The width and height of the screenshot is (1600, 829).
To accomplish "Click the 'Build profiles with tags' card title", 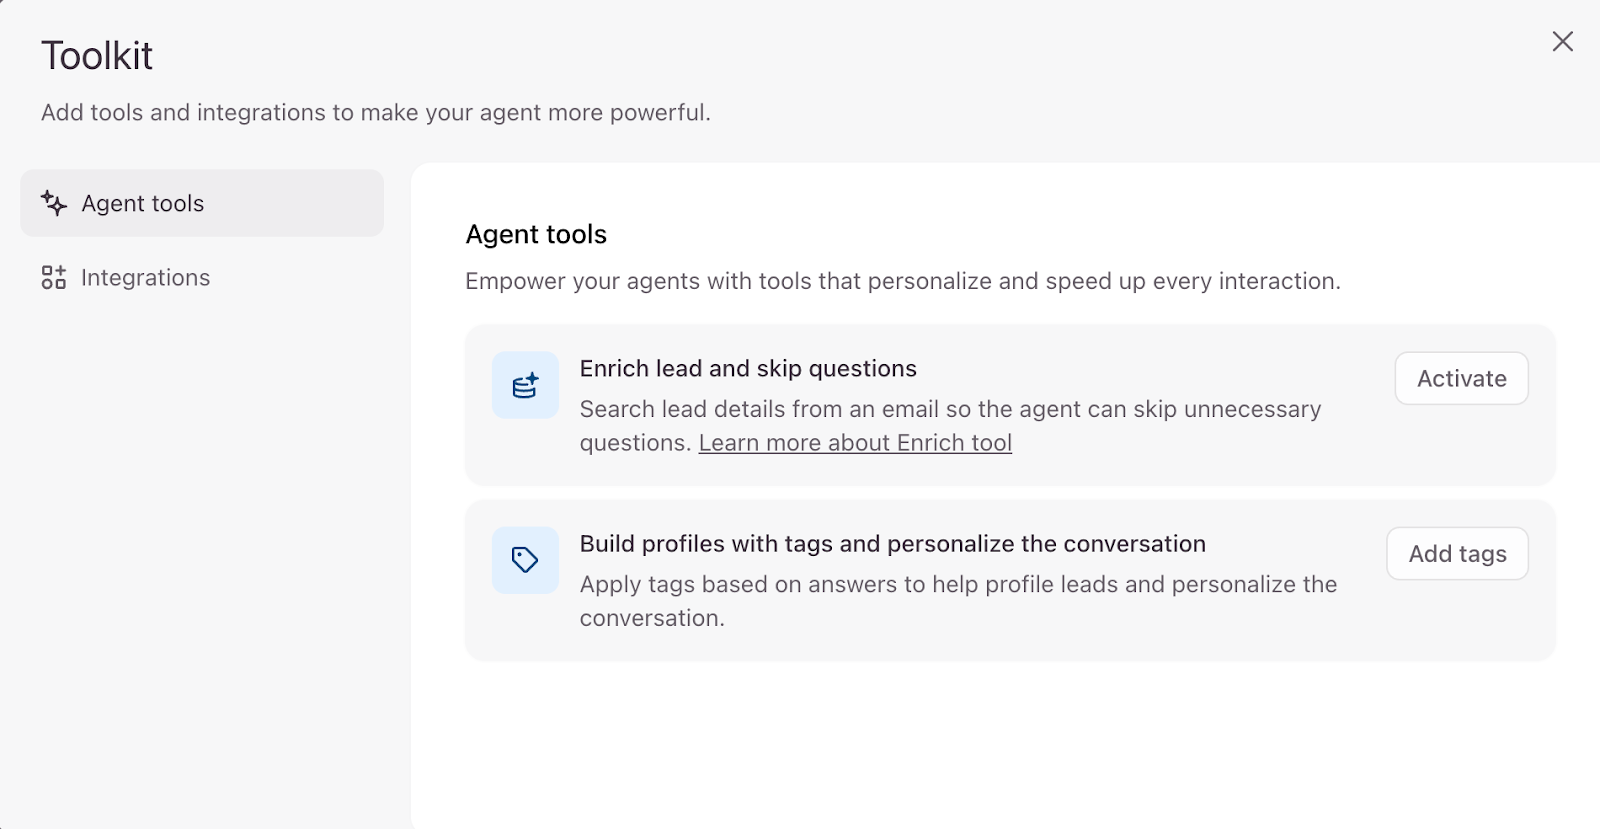I will [892, 543].
